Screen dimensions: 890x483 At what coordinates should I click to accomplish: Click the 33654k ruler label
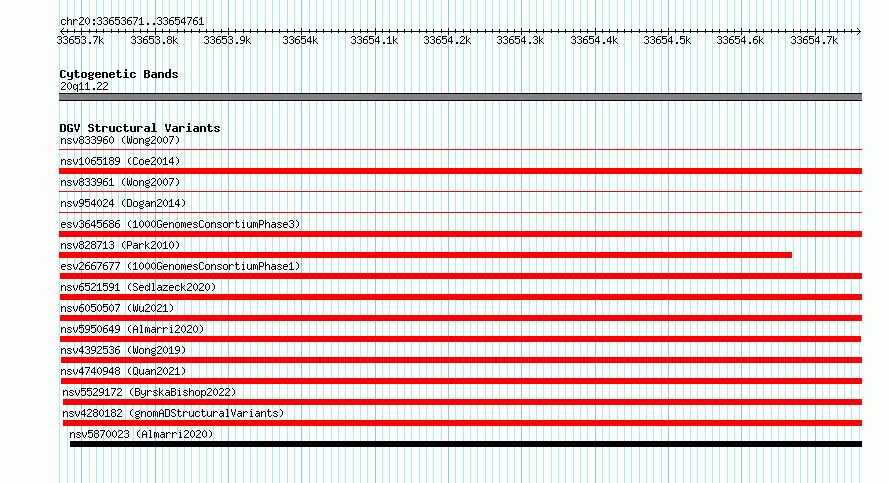(300, 40)
